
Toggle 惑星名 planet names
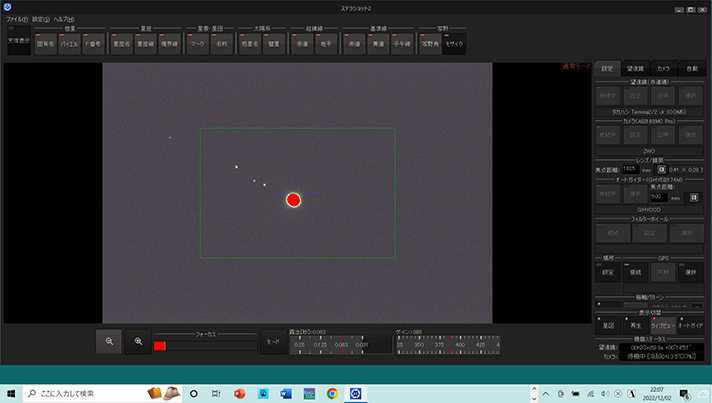[250, 44]
